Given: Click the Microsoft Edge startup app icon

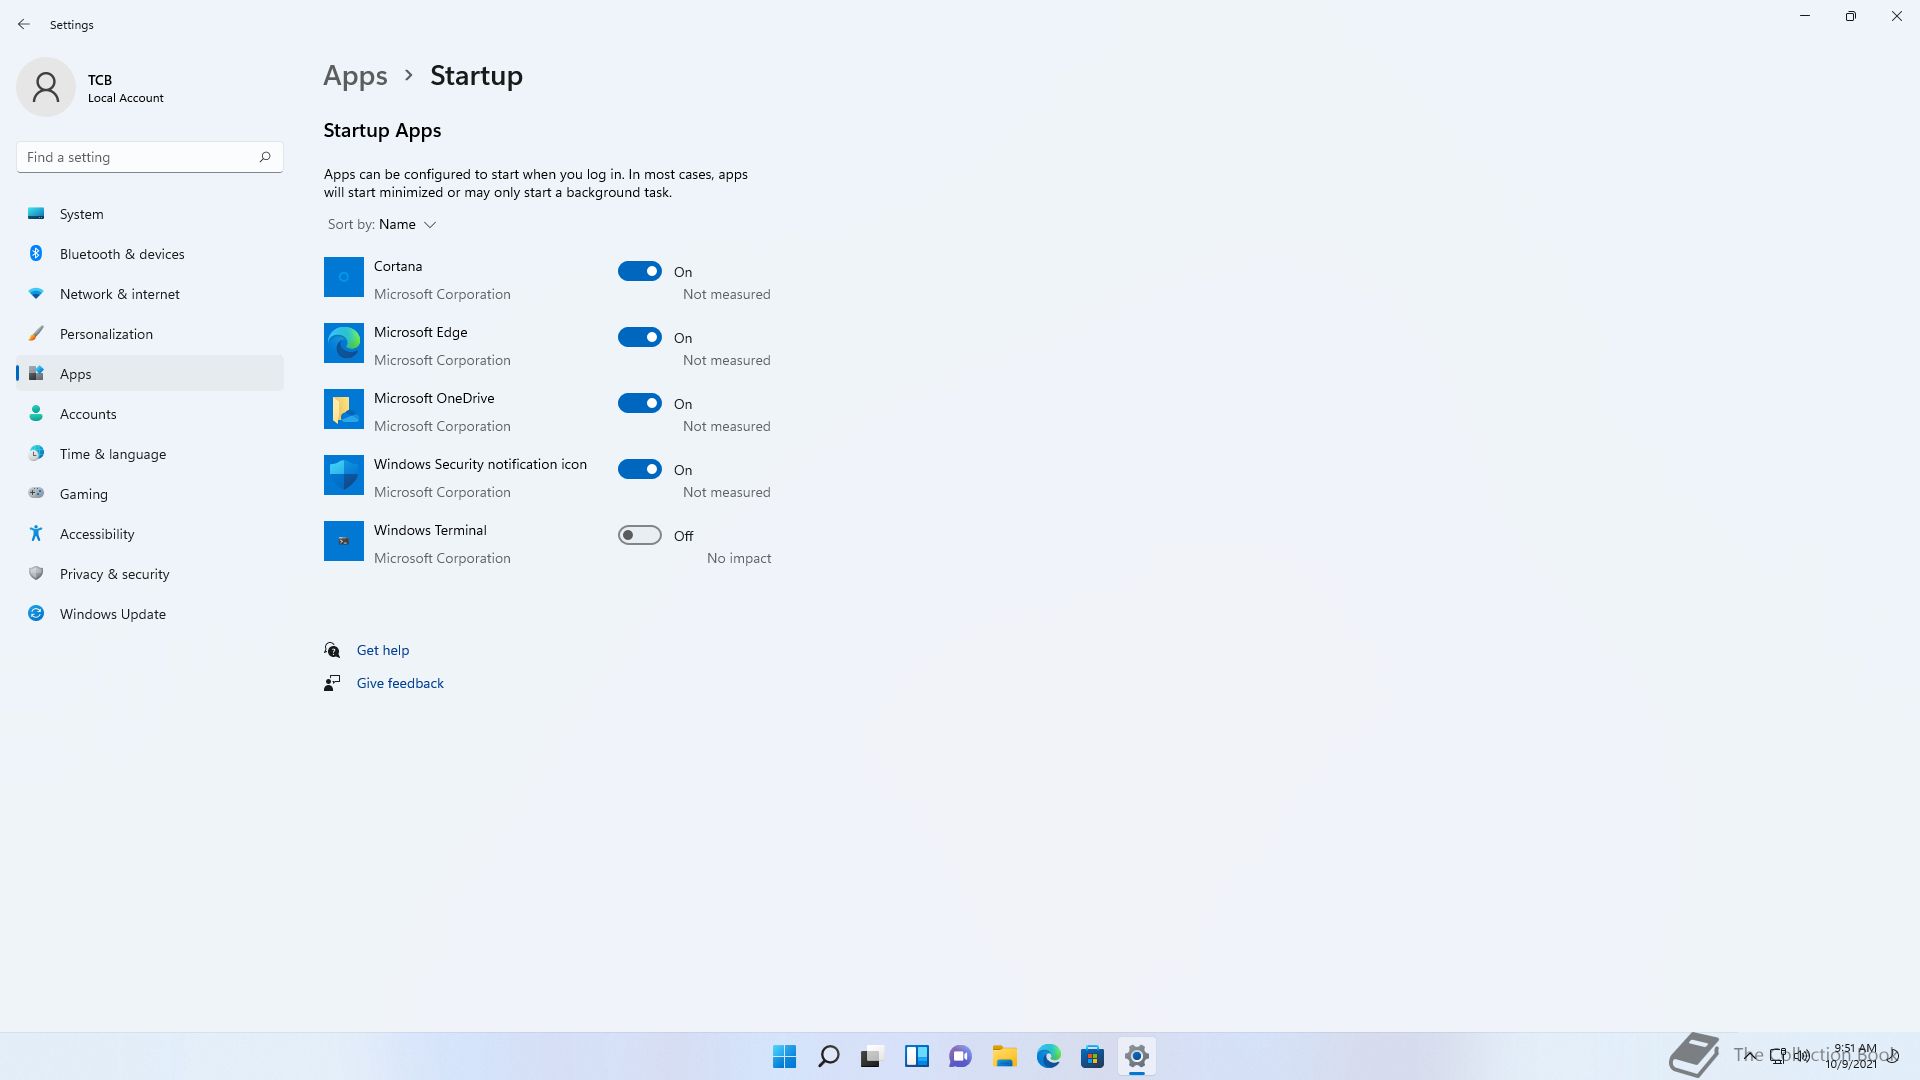Looking at the screenshot, I should [343, 343].
